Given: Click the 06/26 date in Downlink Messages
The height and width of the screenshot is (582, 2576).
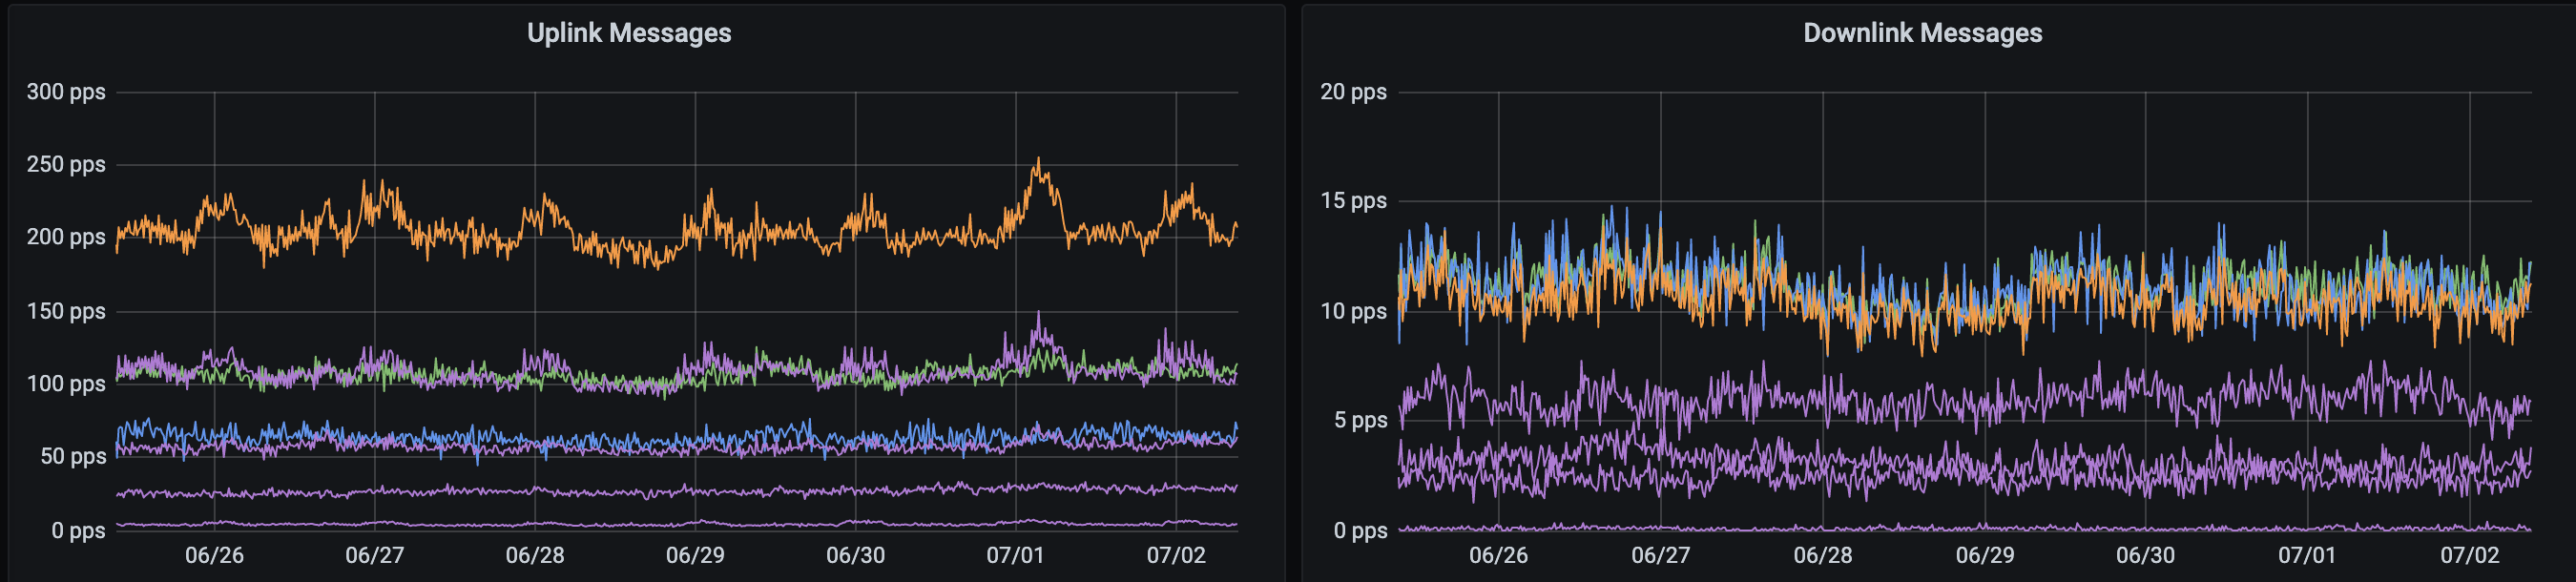Looking at the screenshot, I should pos(1498,556).
